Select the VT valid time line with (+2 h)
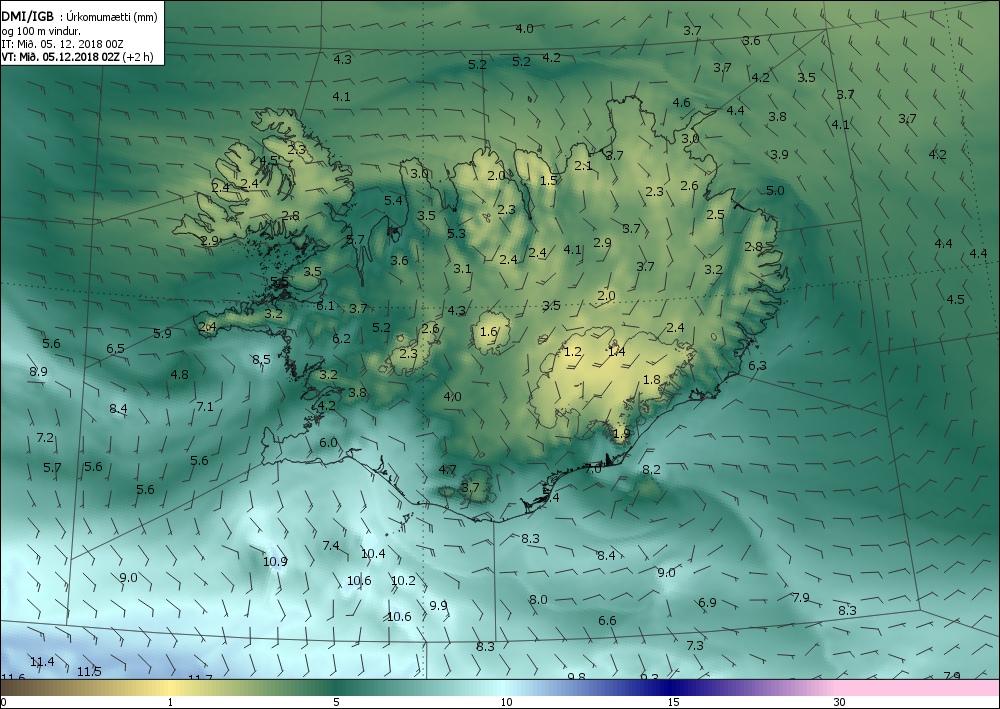The height and width of the screenshot is (709, 1000). click(x=77, y=57)
